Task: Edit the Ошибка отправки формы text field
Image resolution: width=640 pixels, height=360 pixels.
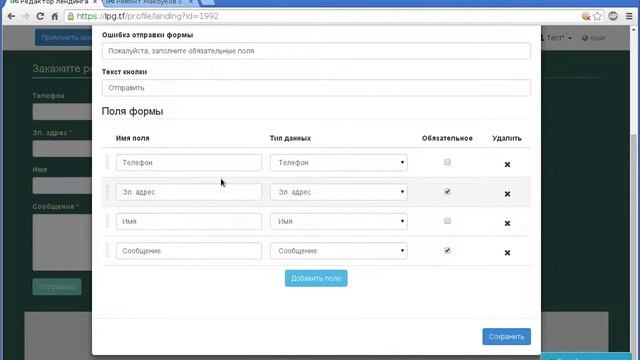Action: 316,51
